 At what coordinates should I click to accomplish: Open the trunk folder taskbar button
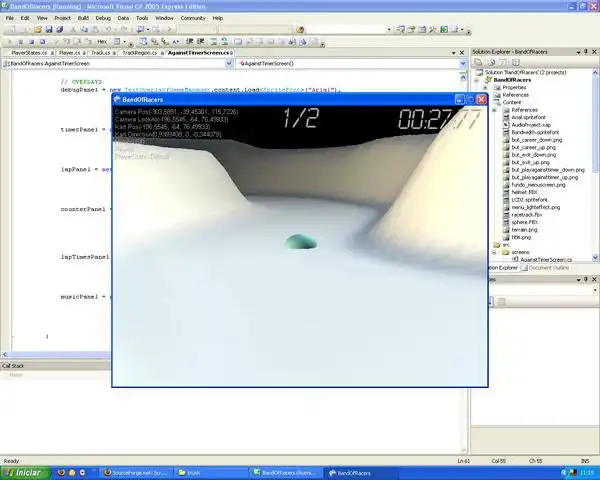point(210,473)
